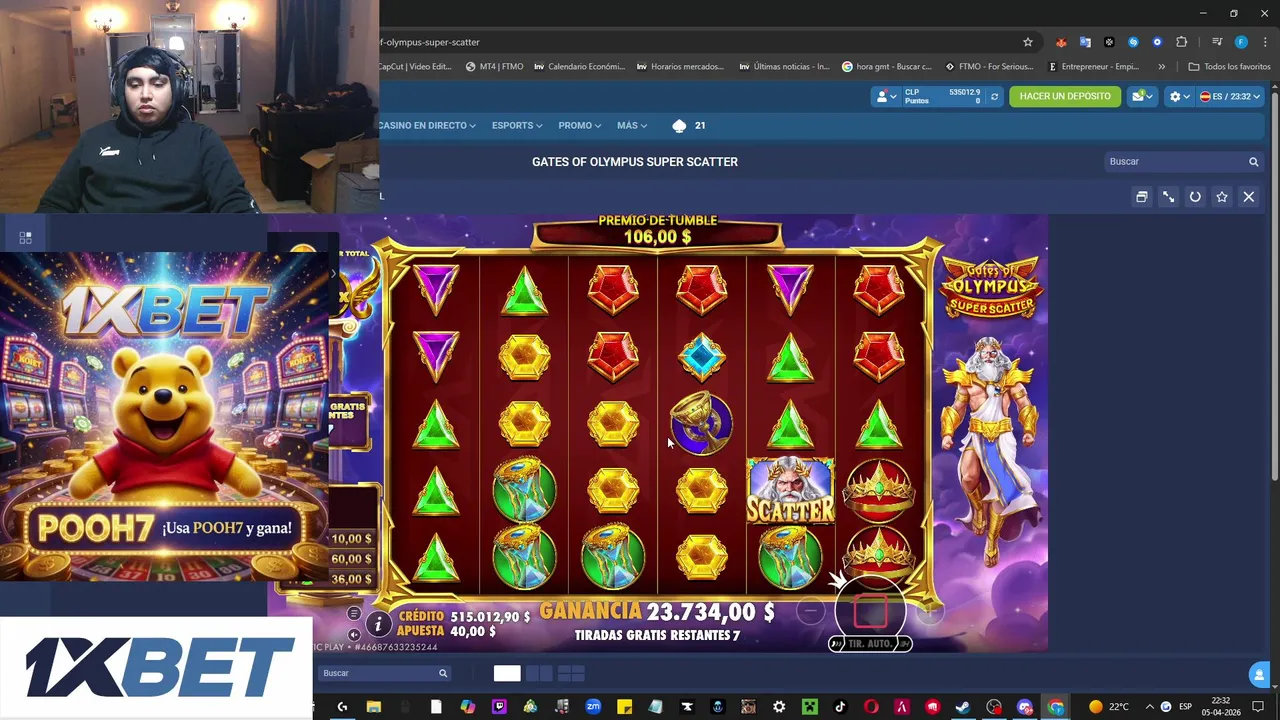This screenshot has height=720, width=1280.
Task: Open Chrome extensions puzzle icon
Action: click(1181, 42)
